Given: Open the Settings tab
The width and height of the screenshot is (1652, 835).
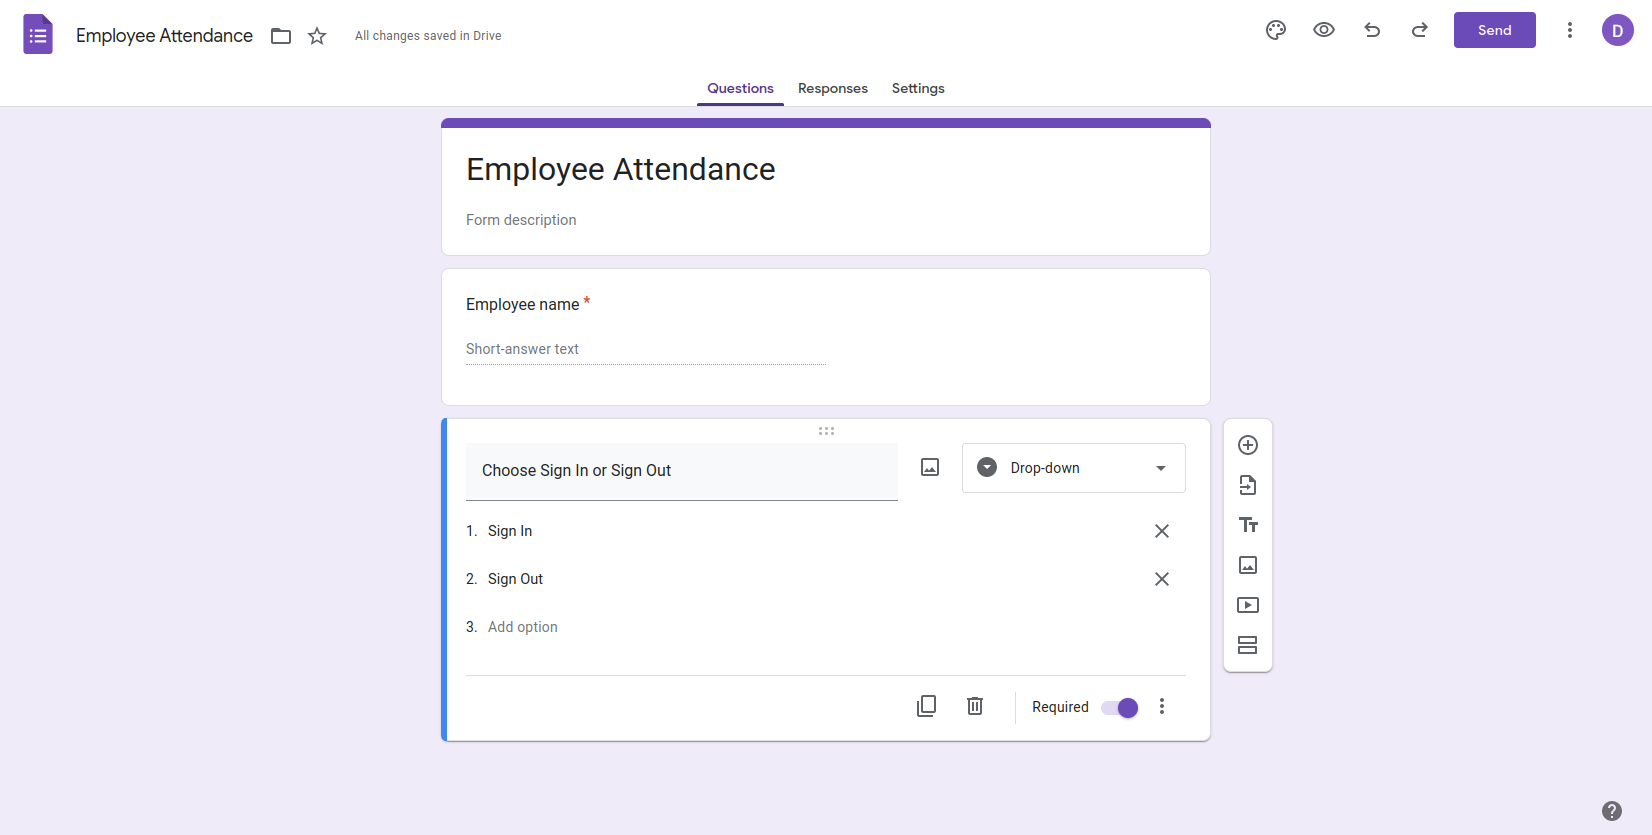Looking at the screenshot, I should pos(917,88).
